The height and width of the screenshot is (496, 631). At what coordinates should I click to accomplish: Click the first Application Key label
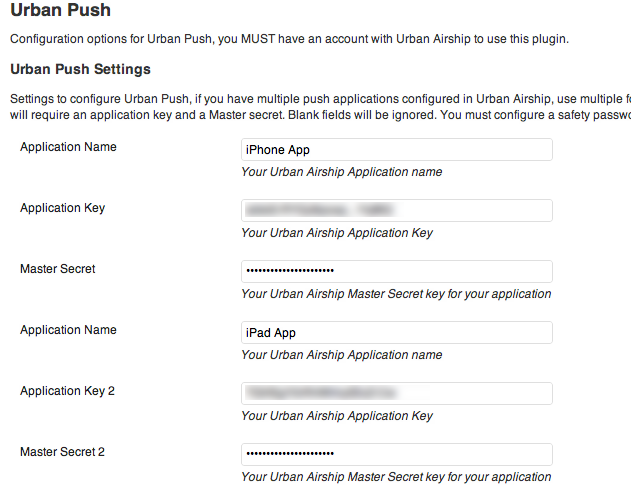tap(62, 208)
